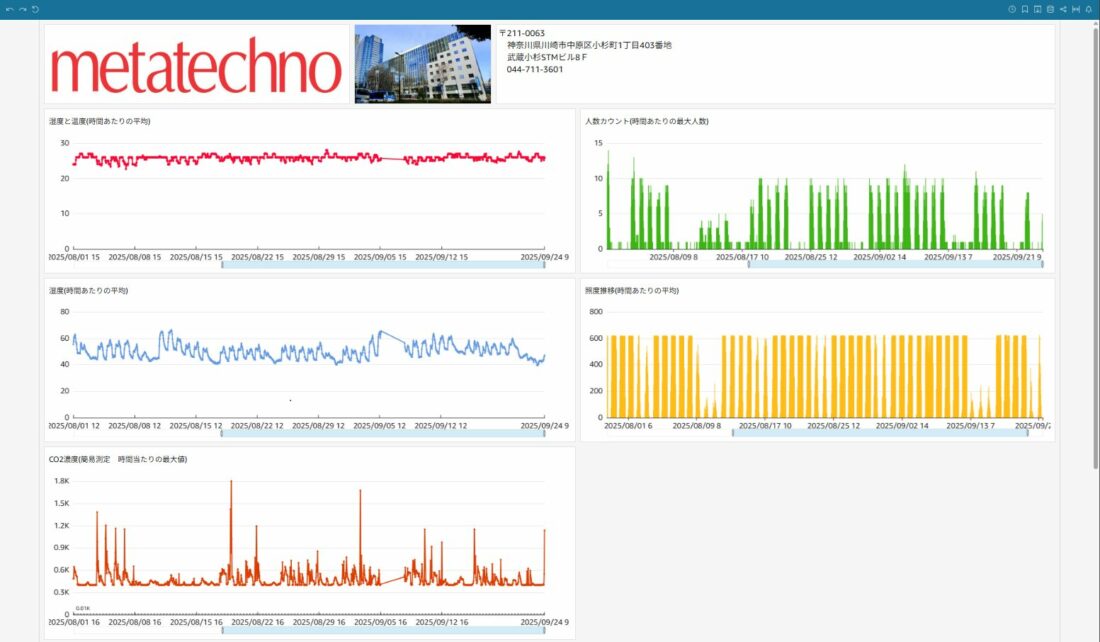1100x642 pixels.
Task: Click the share icon
Action: (x=1063, y=9)
